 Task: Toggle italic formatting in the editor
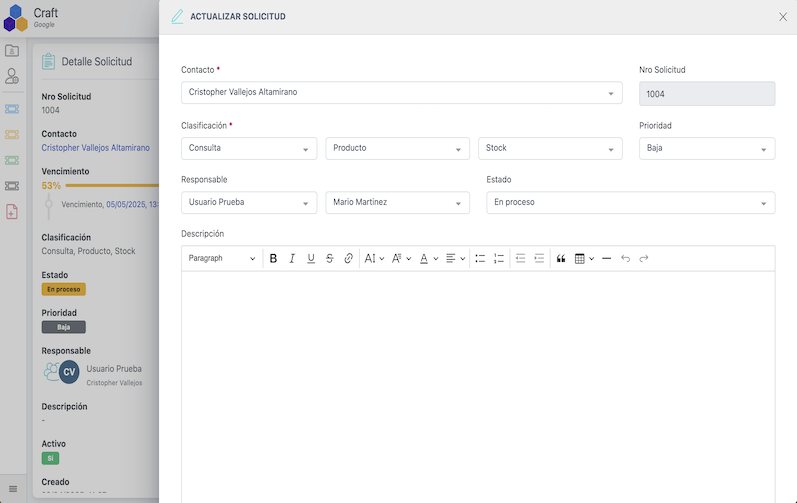292,259
